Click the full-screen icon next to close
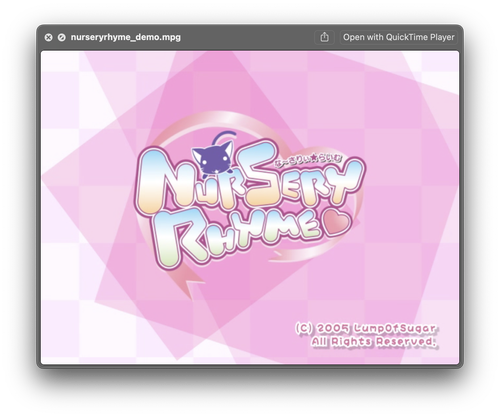 pyautogui.click(x=61, y=37)
